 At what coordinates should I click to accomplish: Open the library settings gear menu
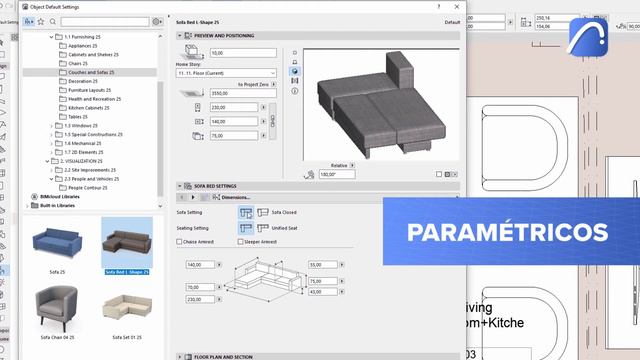click(x=157, y=22)
